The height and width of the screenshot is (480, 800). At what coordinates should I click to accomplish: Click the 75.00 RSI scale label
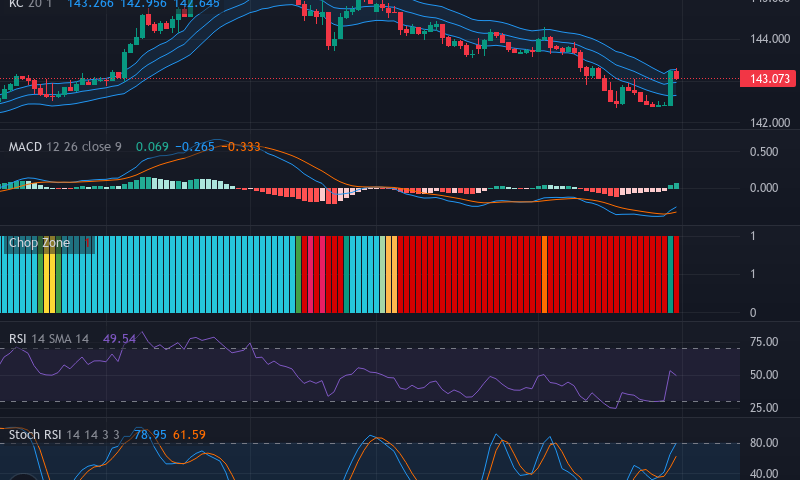(764, 342)
